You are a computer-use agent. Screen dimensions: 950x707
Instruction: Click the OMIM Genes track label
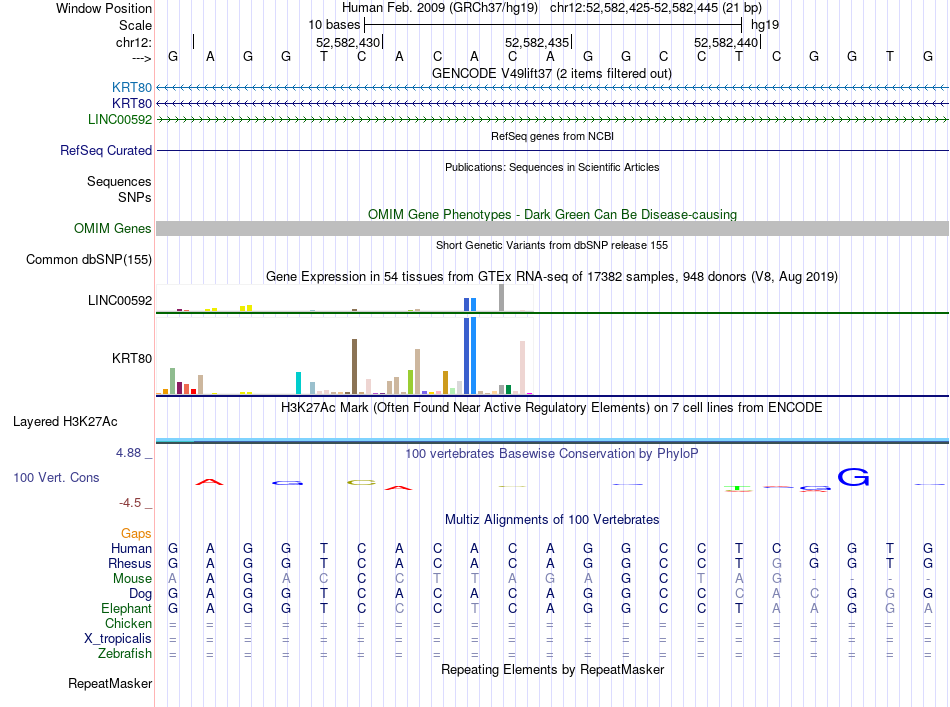pyautogui.click(x=113, y=228)
